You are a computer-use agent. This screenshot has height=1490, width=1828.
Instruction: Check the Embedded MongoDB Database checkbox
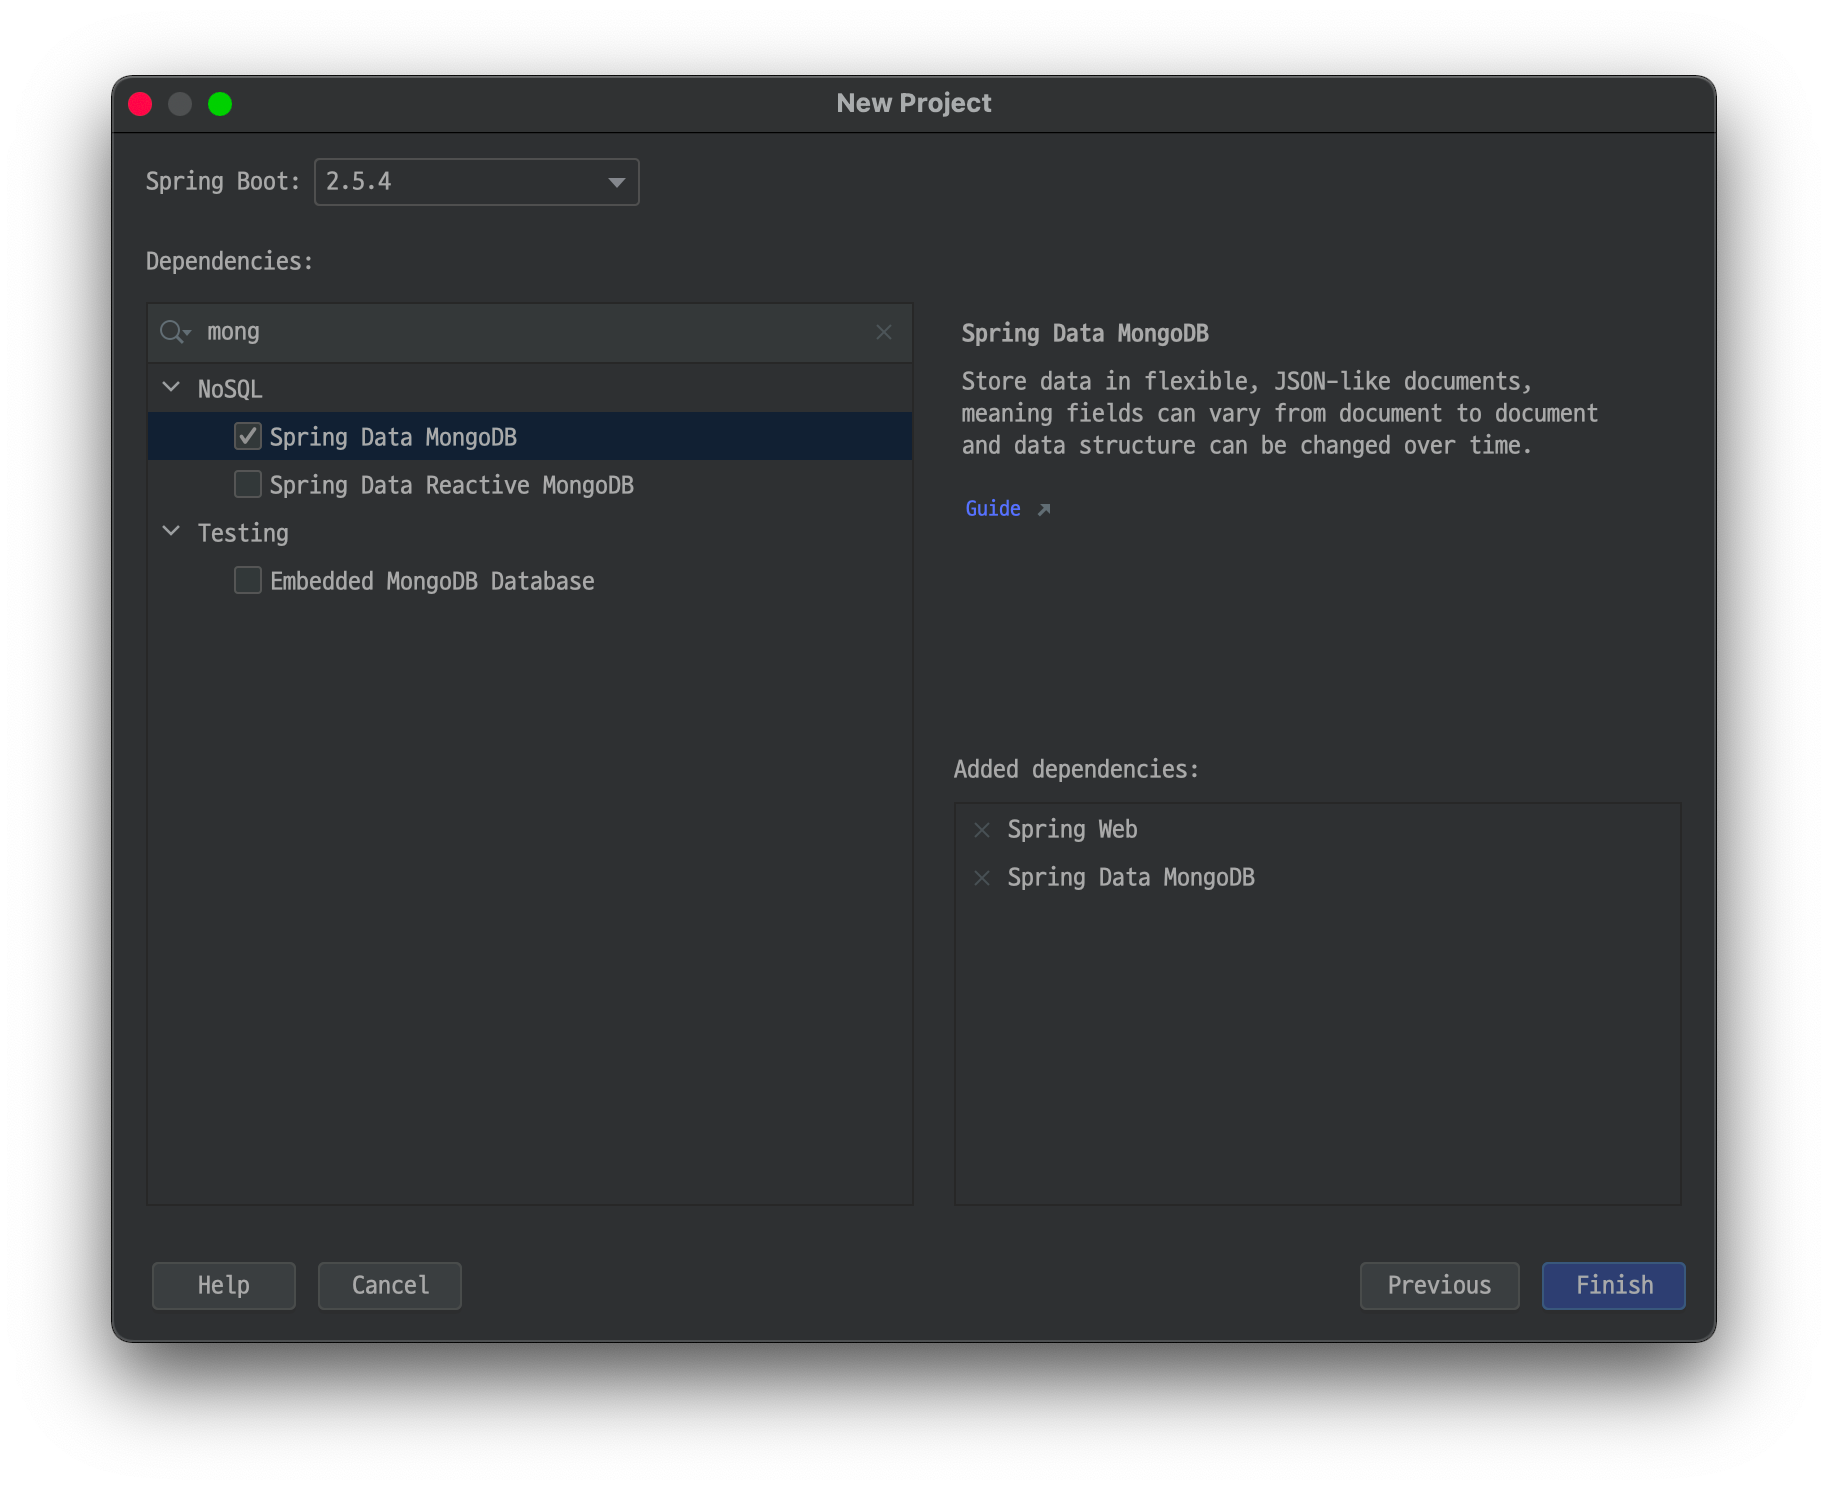pos(248,580)
